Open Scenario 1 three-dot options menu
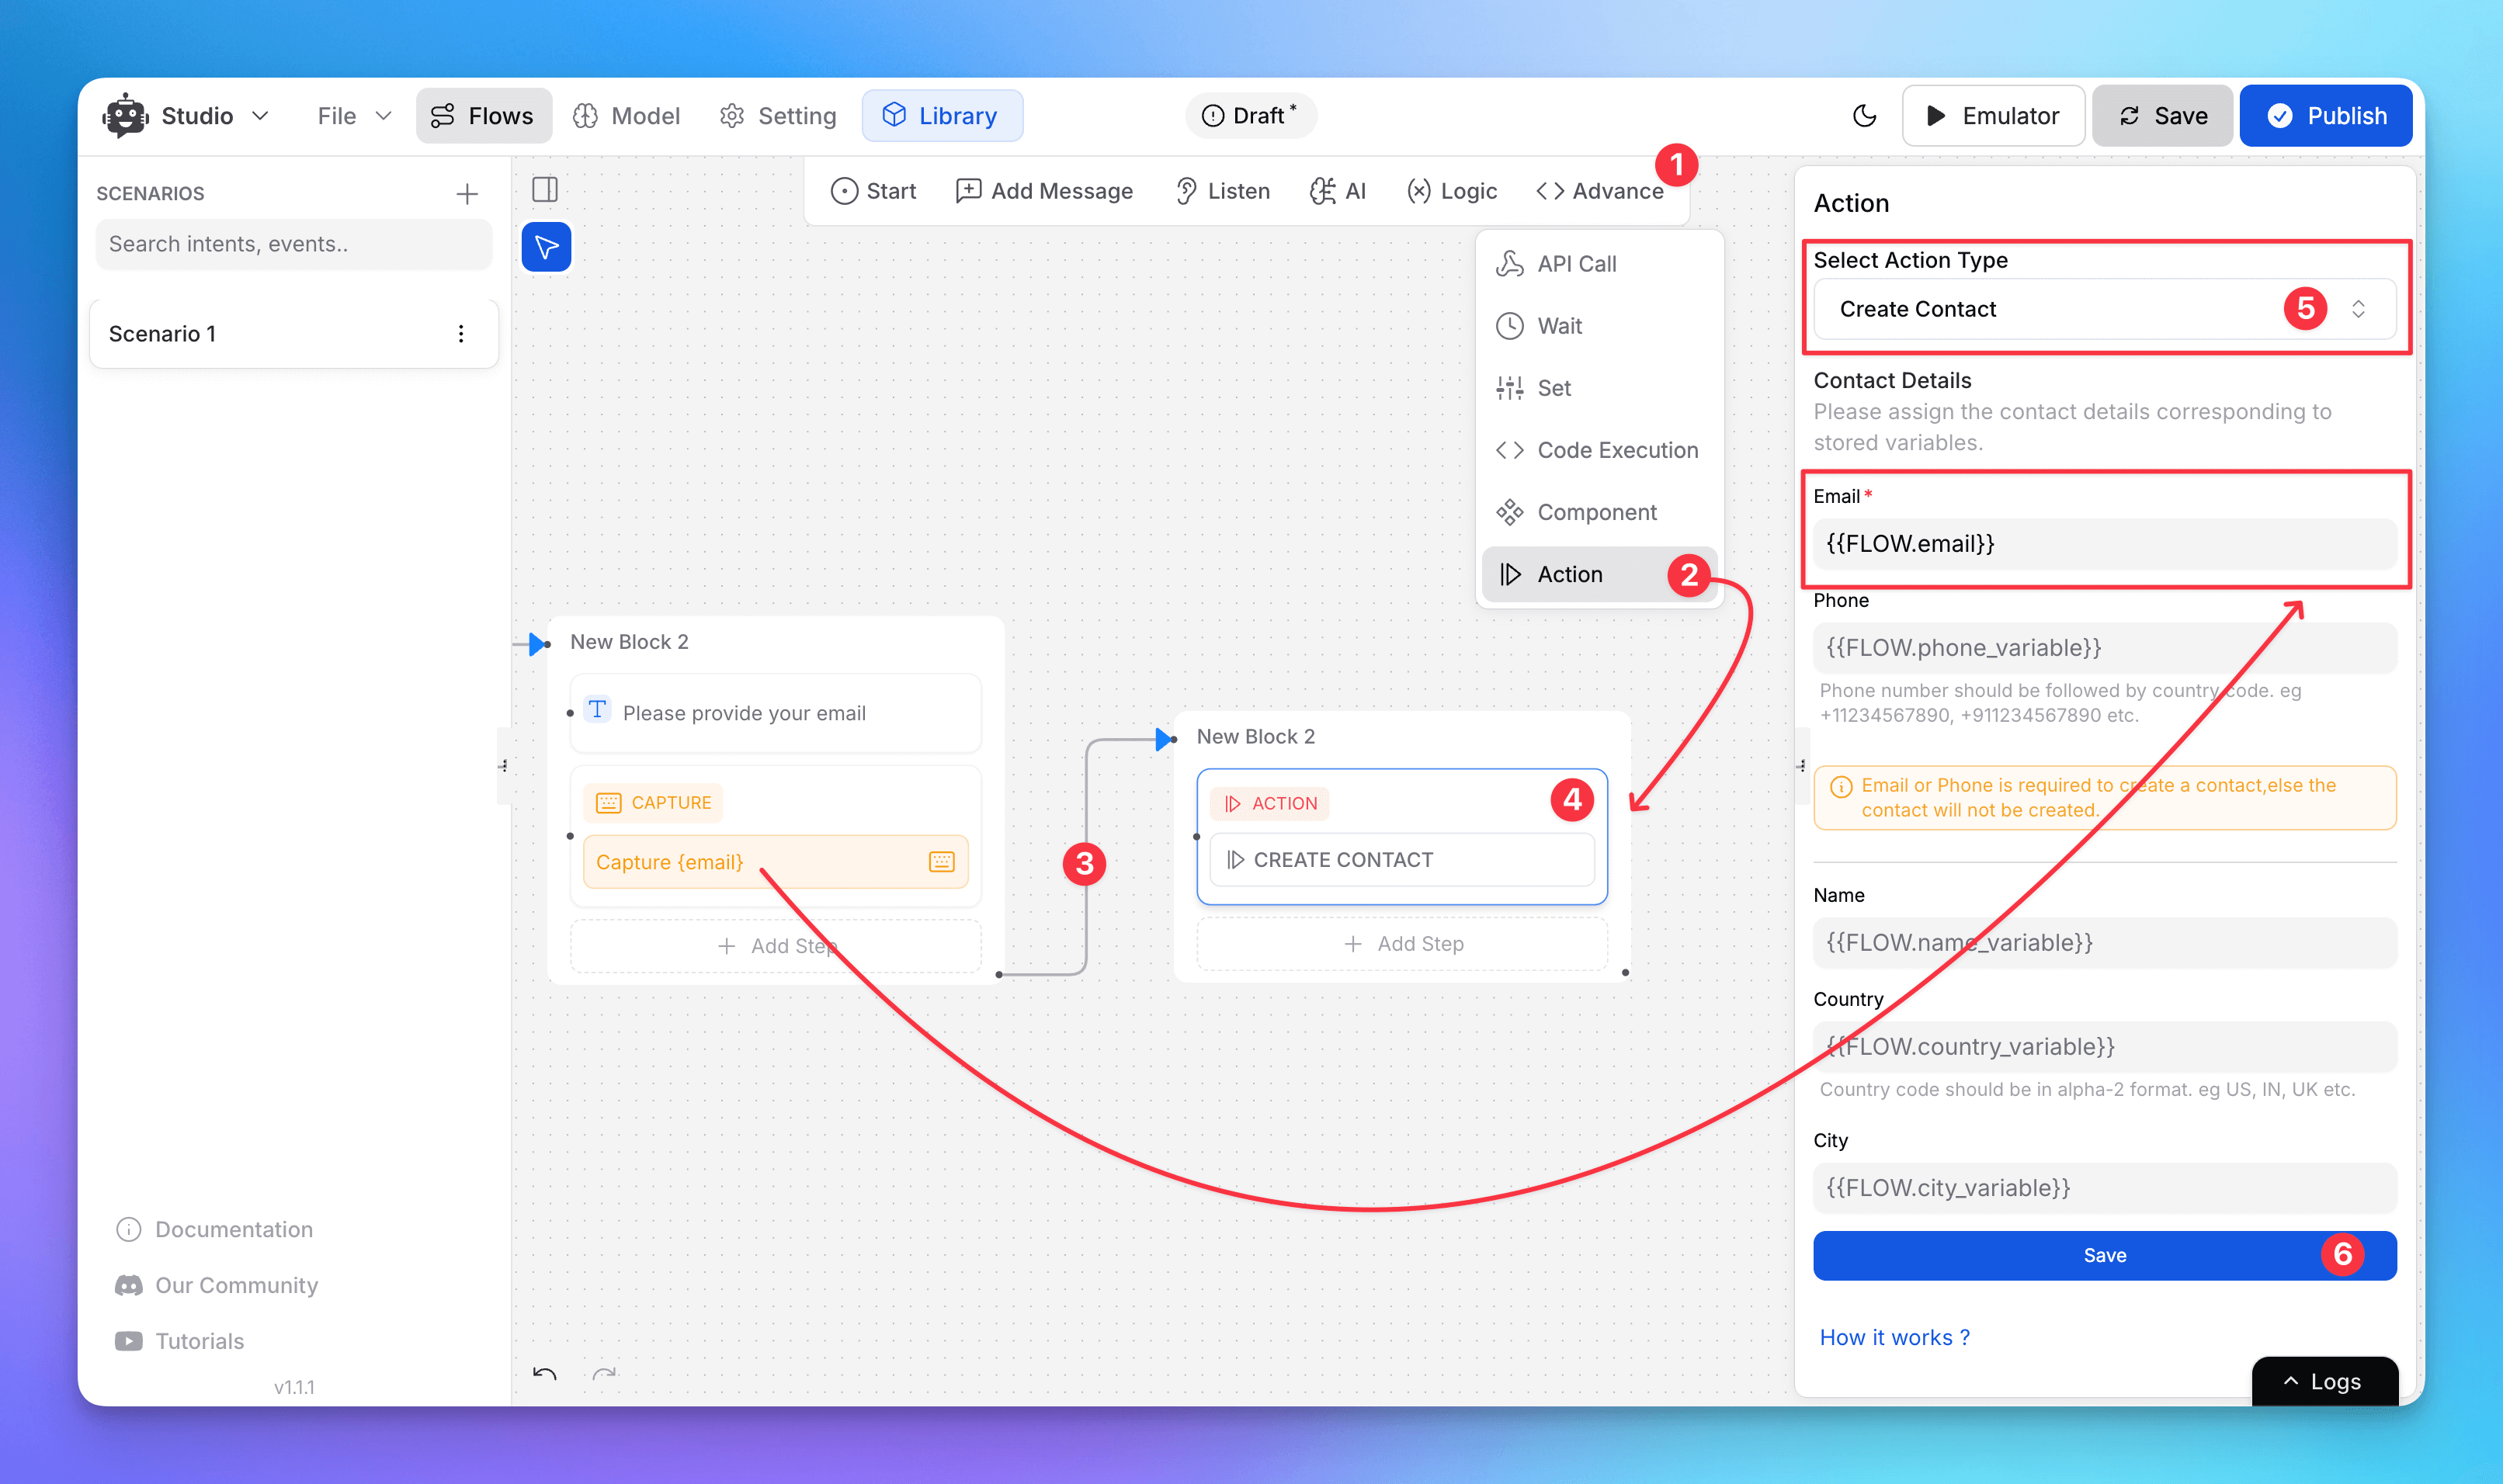 (x=461, y=334)
